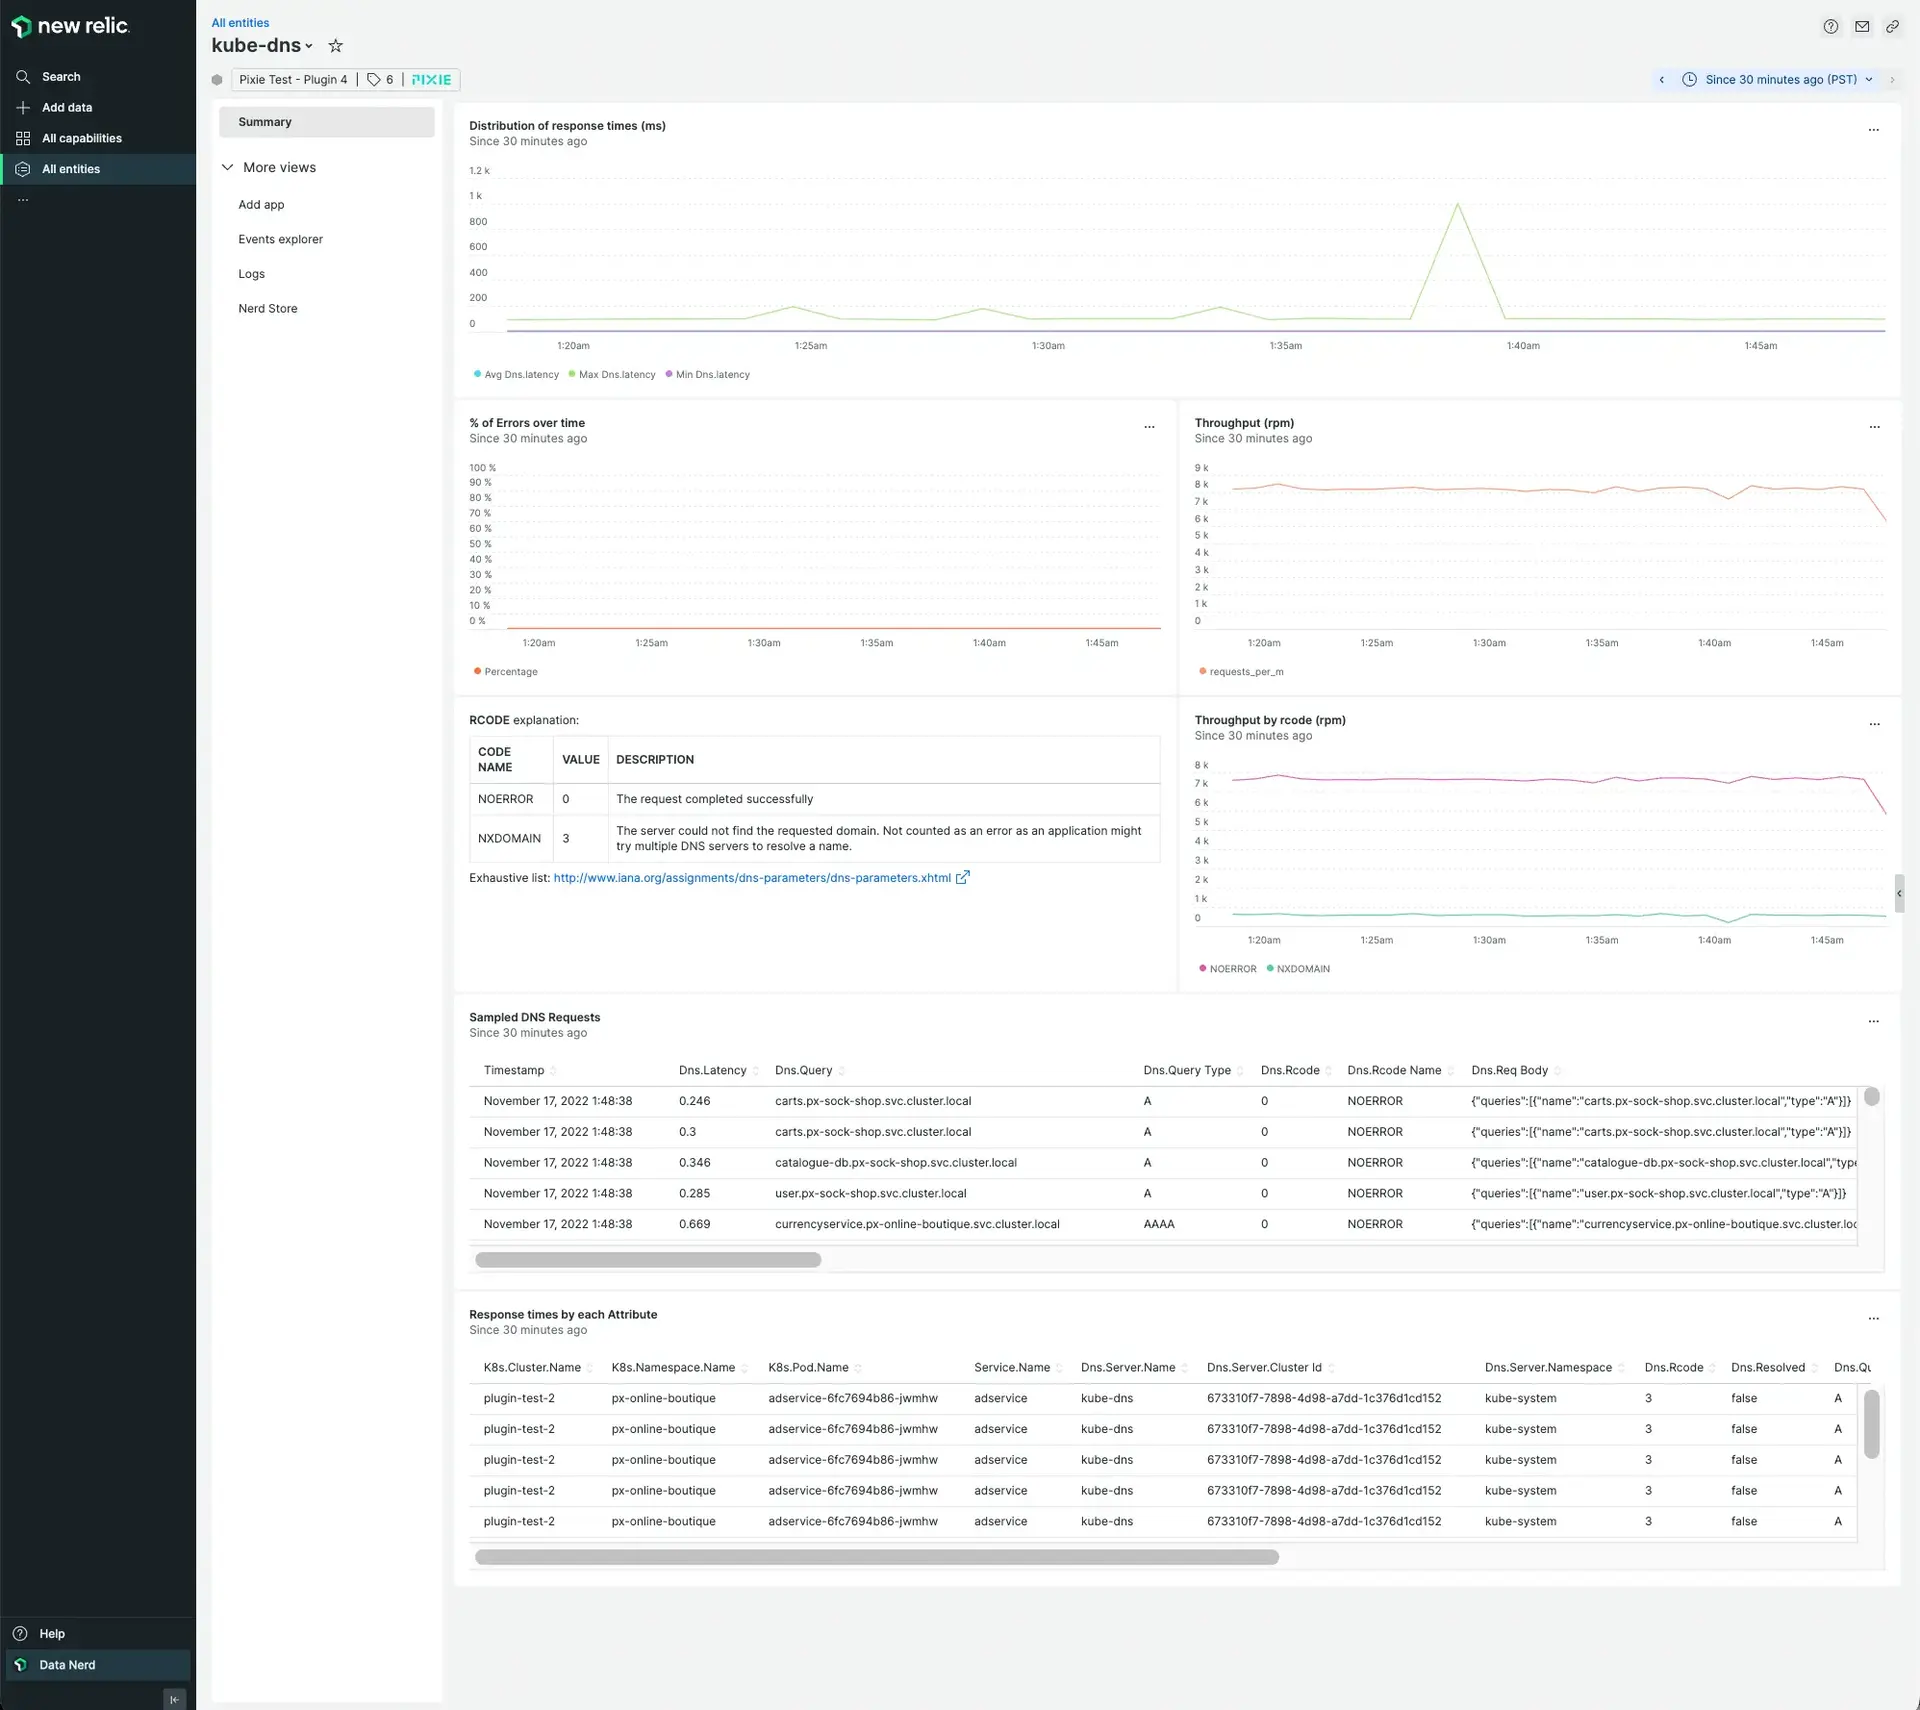
Task: Click the help question mark icon
Action: [x=1831, y=26]
